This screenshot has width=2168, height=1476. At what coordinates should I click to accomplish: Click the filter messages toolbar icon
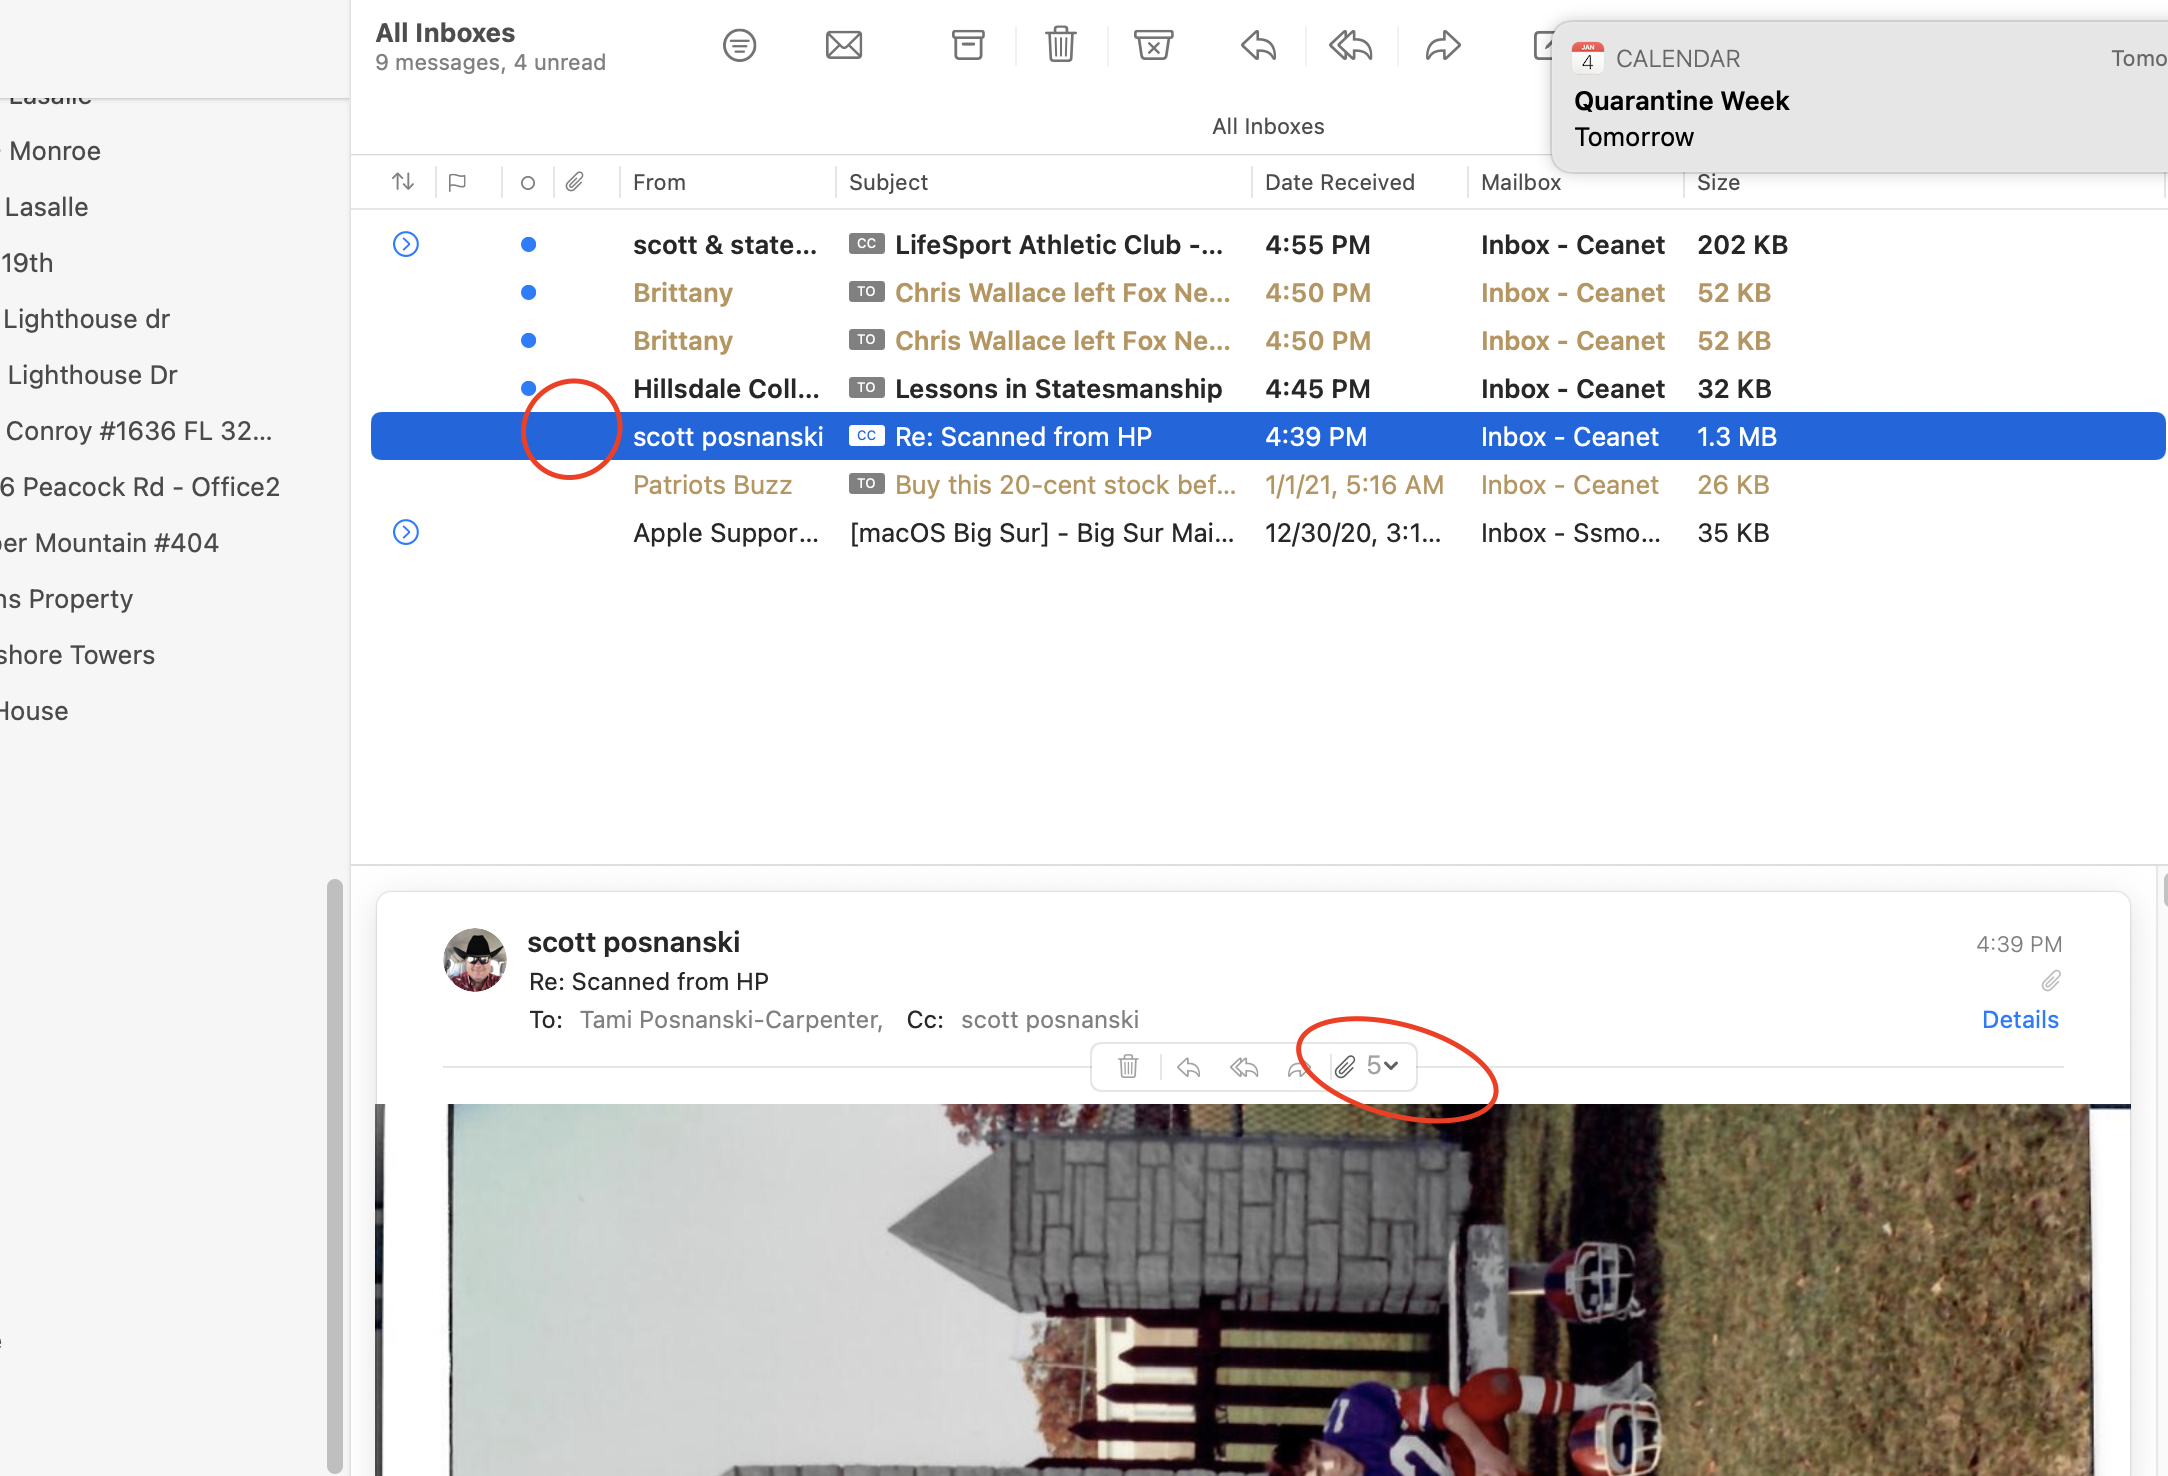coord(739,45)
